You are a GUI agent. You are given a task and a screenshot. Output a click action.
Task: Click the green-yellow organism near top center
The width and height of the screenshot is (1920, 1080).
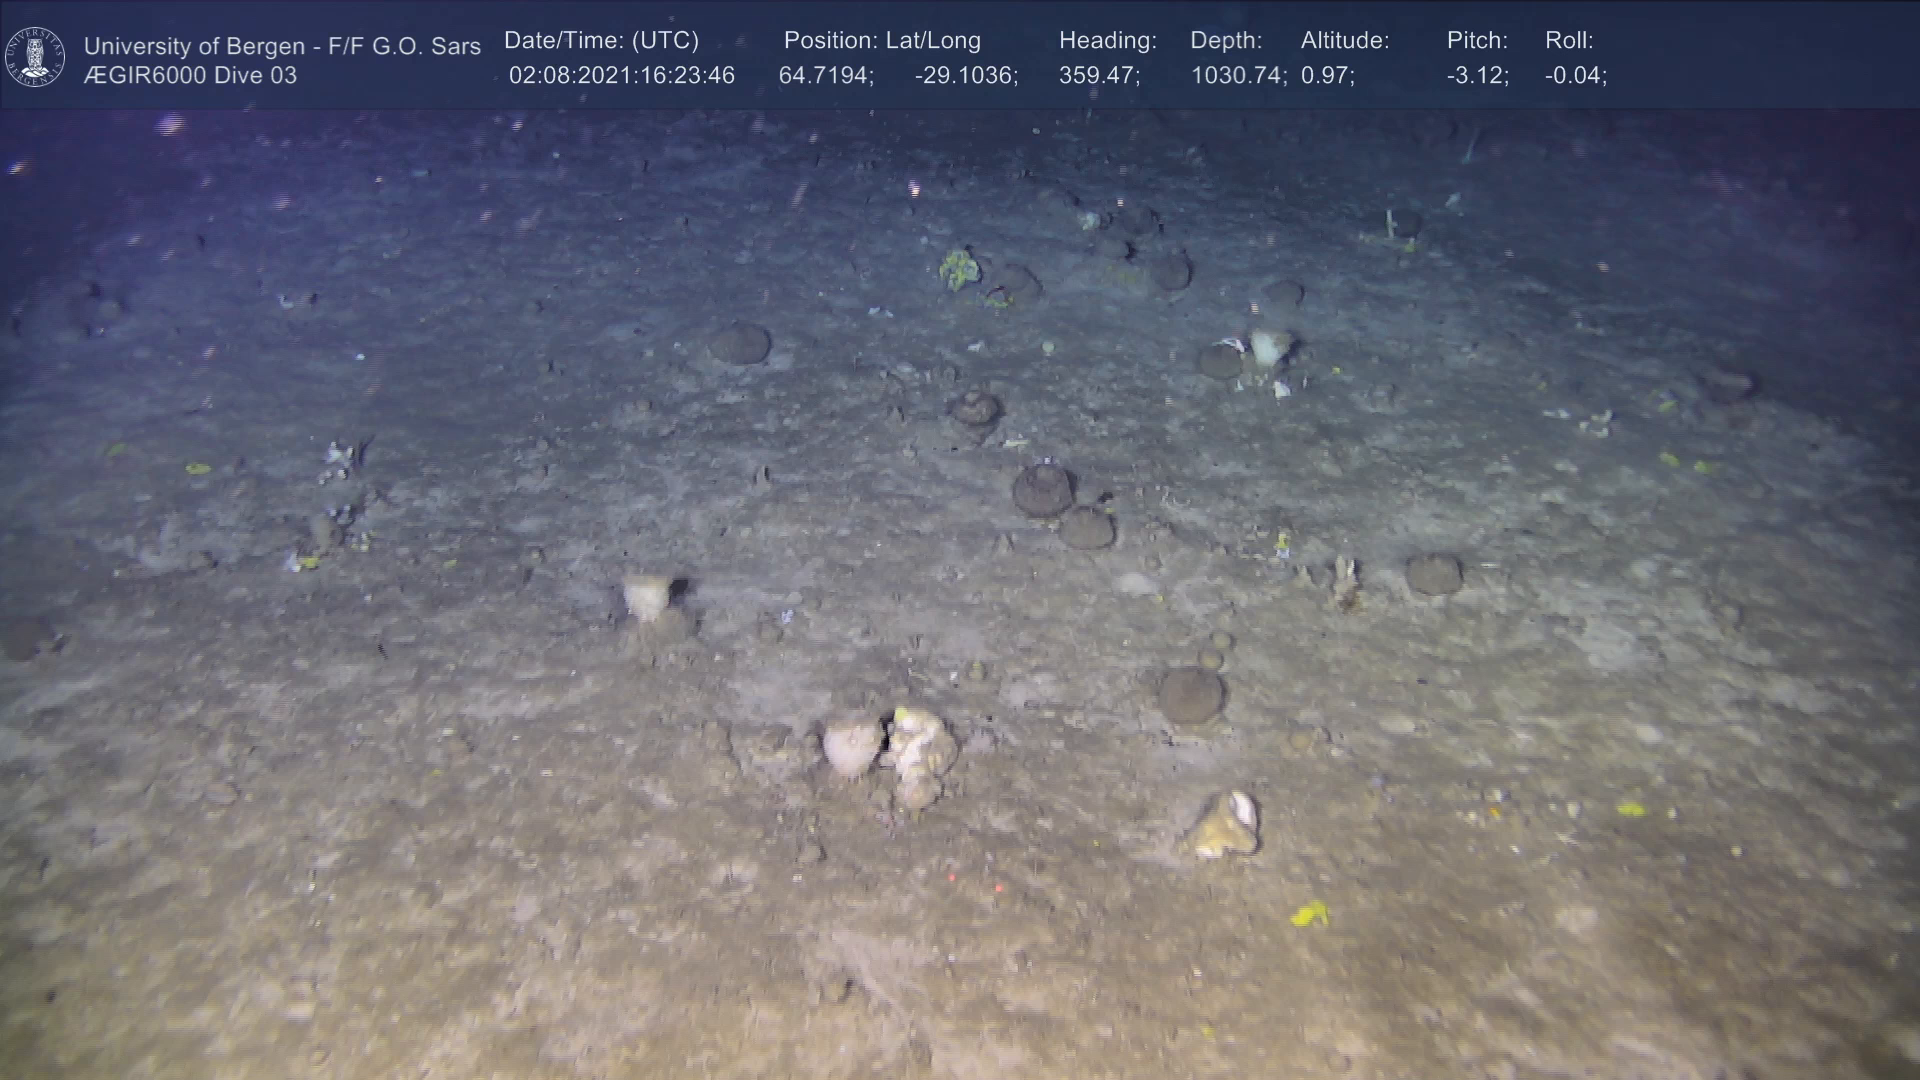pos(959,268)
